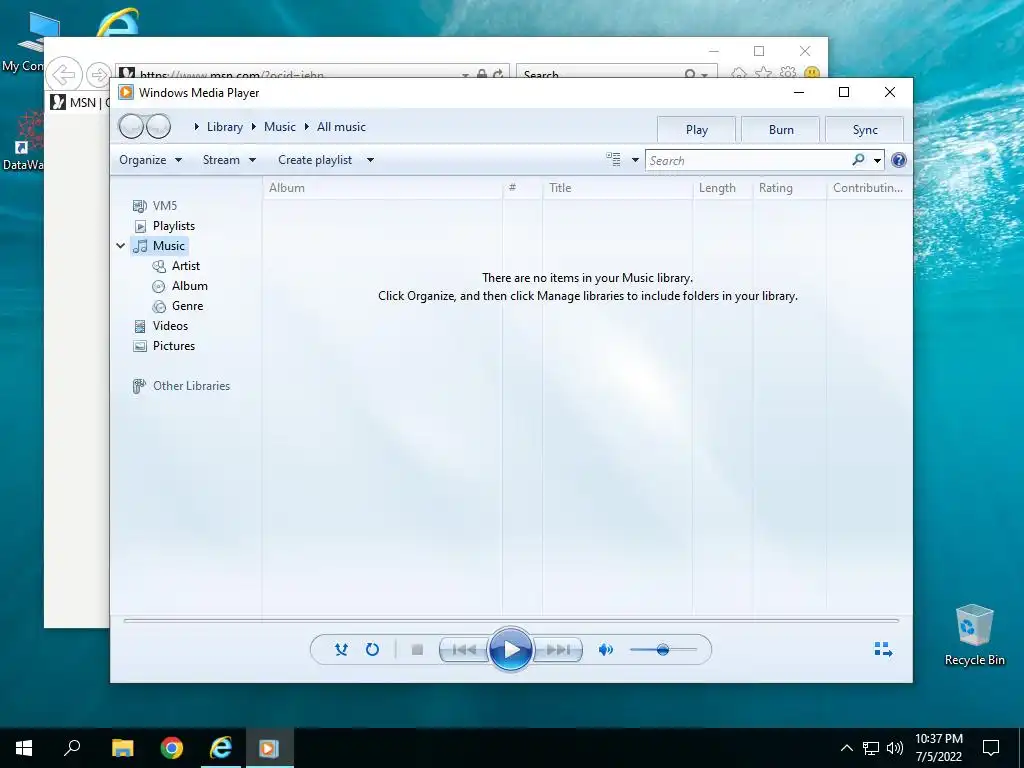Select Album under Music
The height and width of the screenshot is (768, 1024).
point(180,286)
